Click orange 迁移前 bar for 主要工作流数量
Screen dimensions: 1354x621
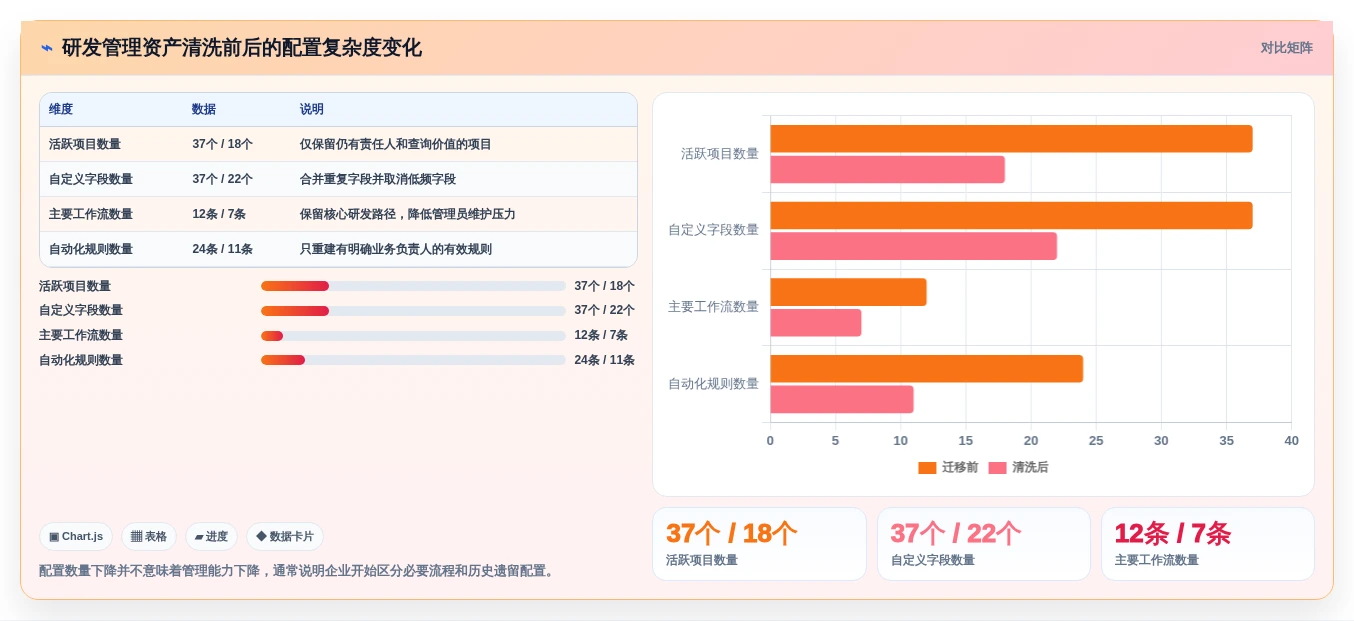(848, 292)
